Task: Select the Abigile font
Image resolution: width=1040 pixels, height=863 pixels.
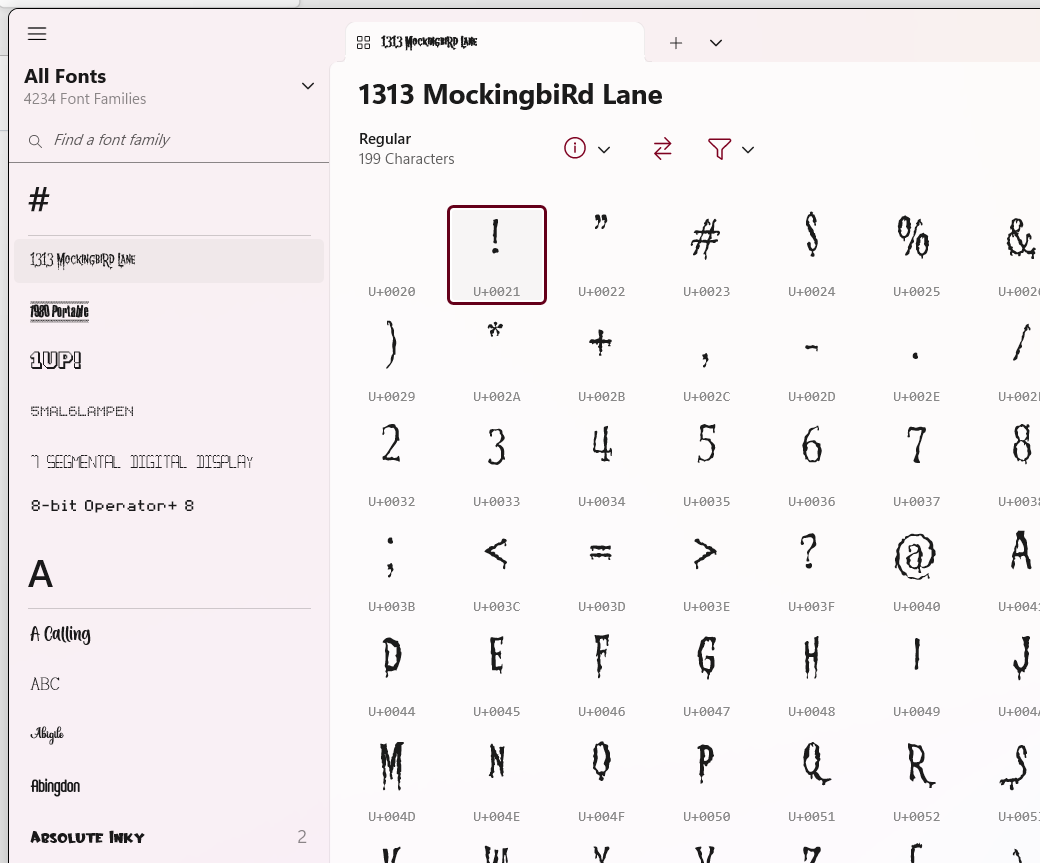Action: (169, 734)
